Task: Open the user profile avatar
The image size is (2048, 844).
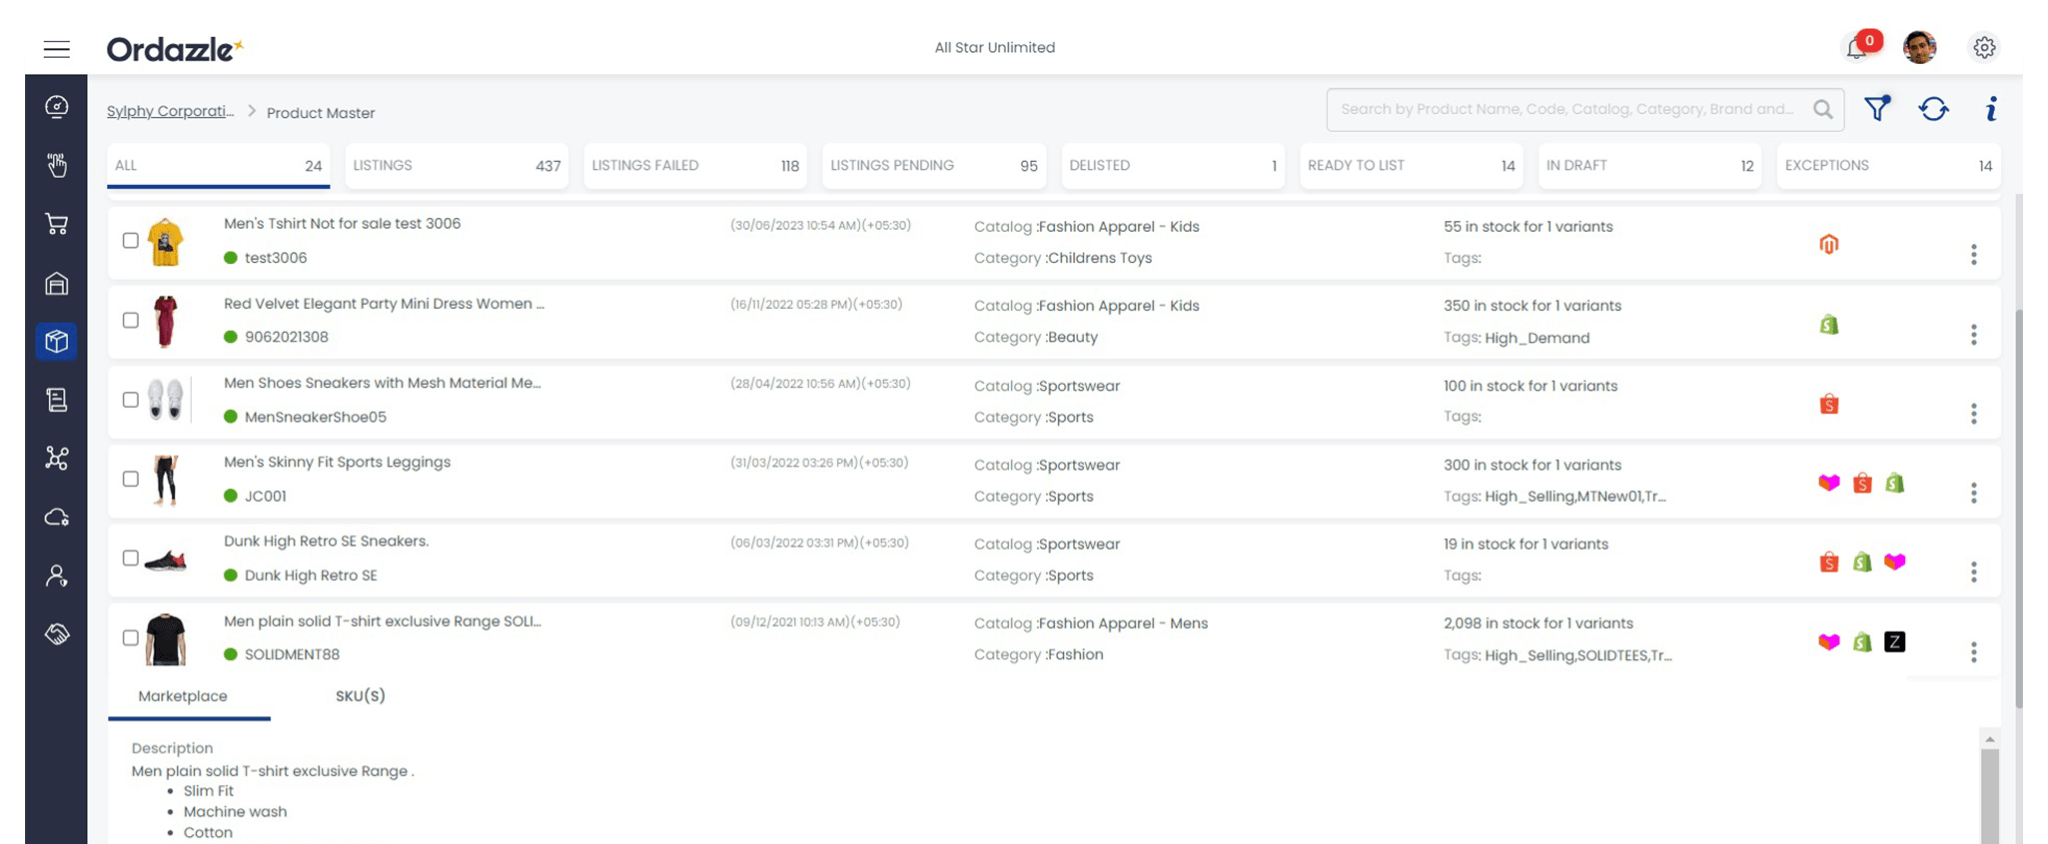Action: 1919,48
